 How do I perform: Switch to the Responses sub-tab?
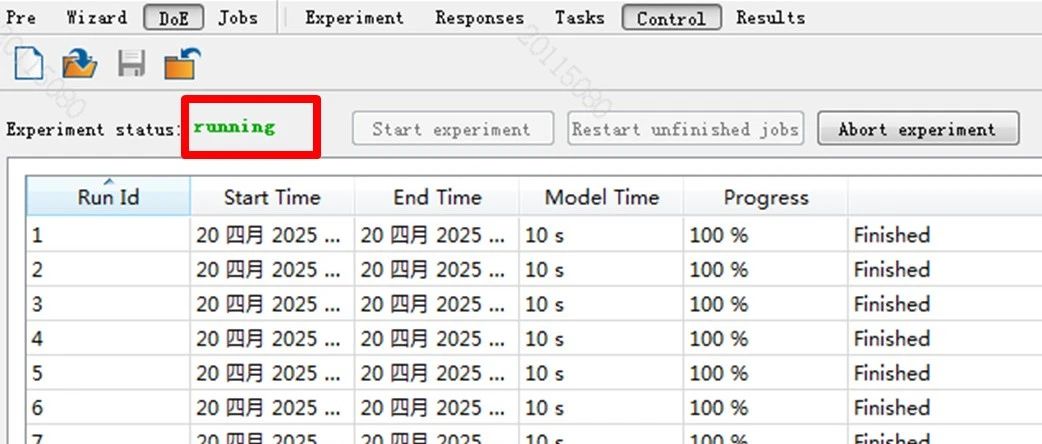pos(479,18)
